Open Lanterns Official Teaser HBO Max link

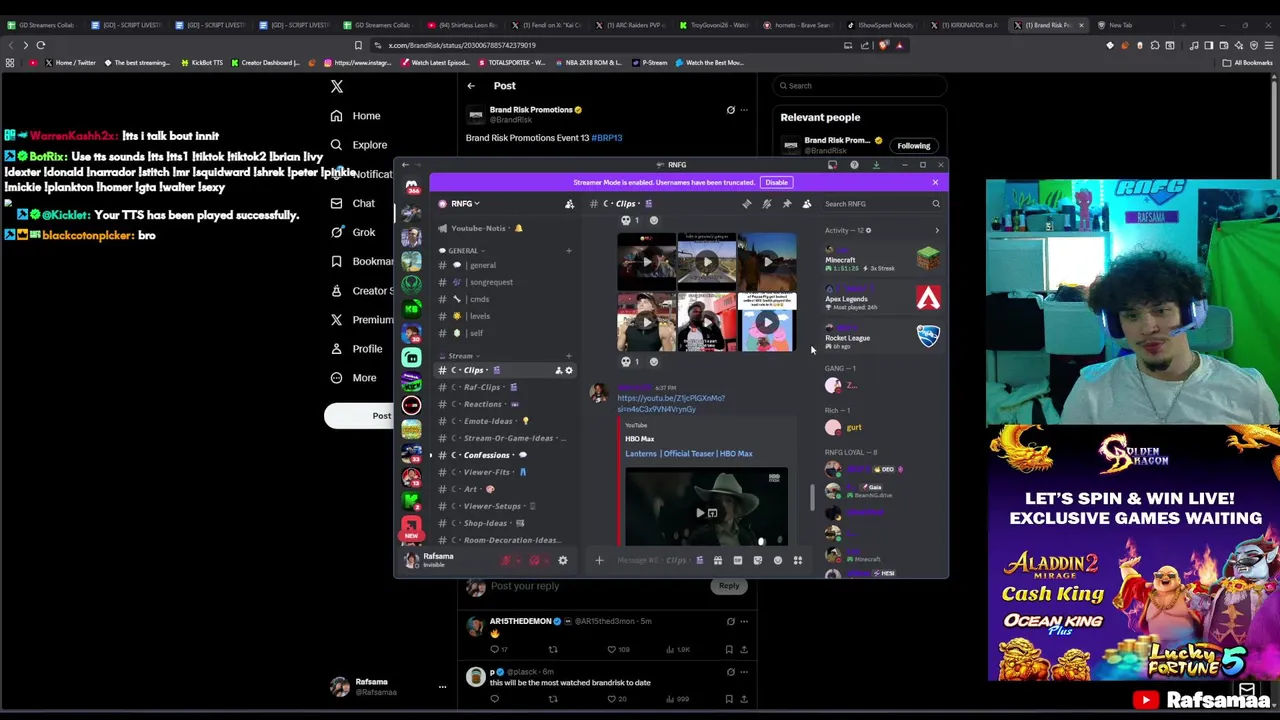tap(689, 454)
